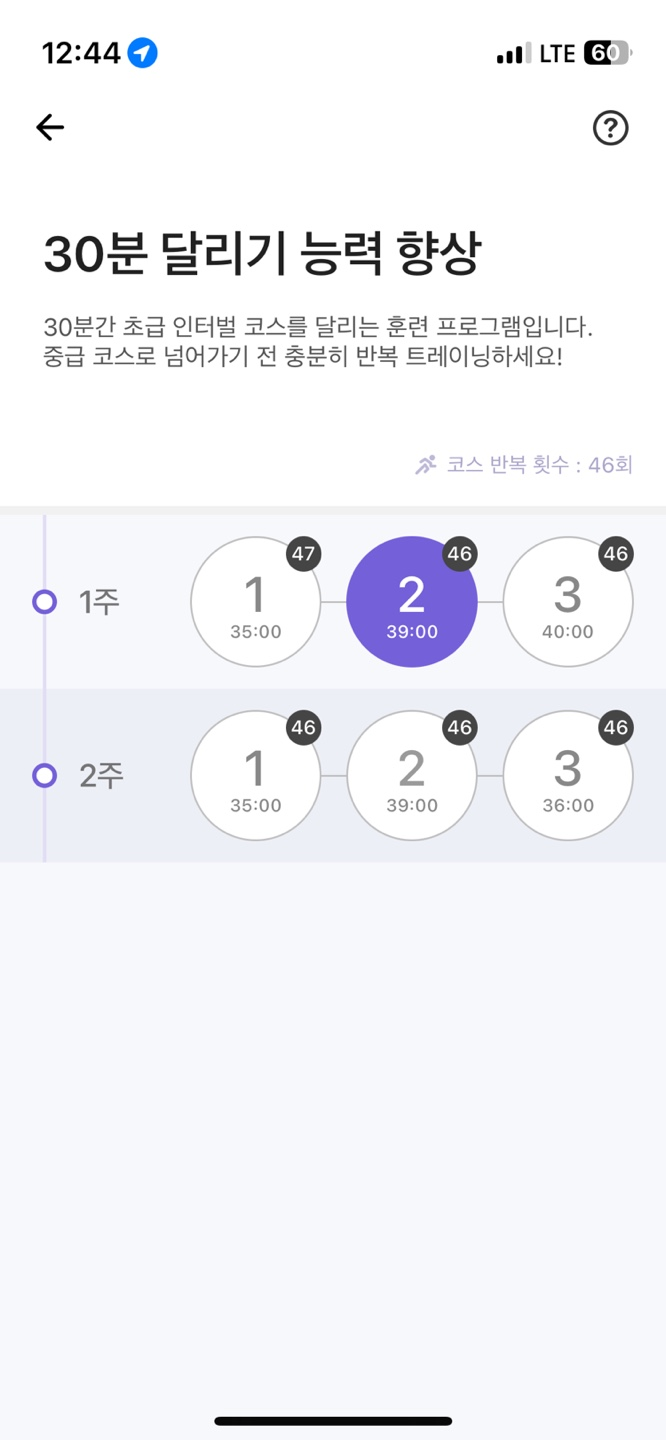Select week 1 session 3 circle 40:00

[x=568, y=602]
